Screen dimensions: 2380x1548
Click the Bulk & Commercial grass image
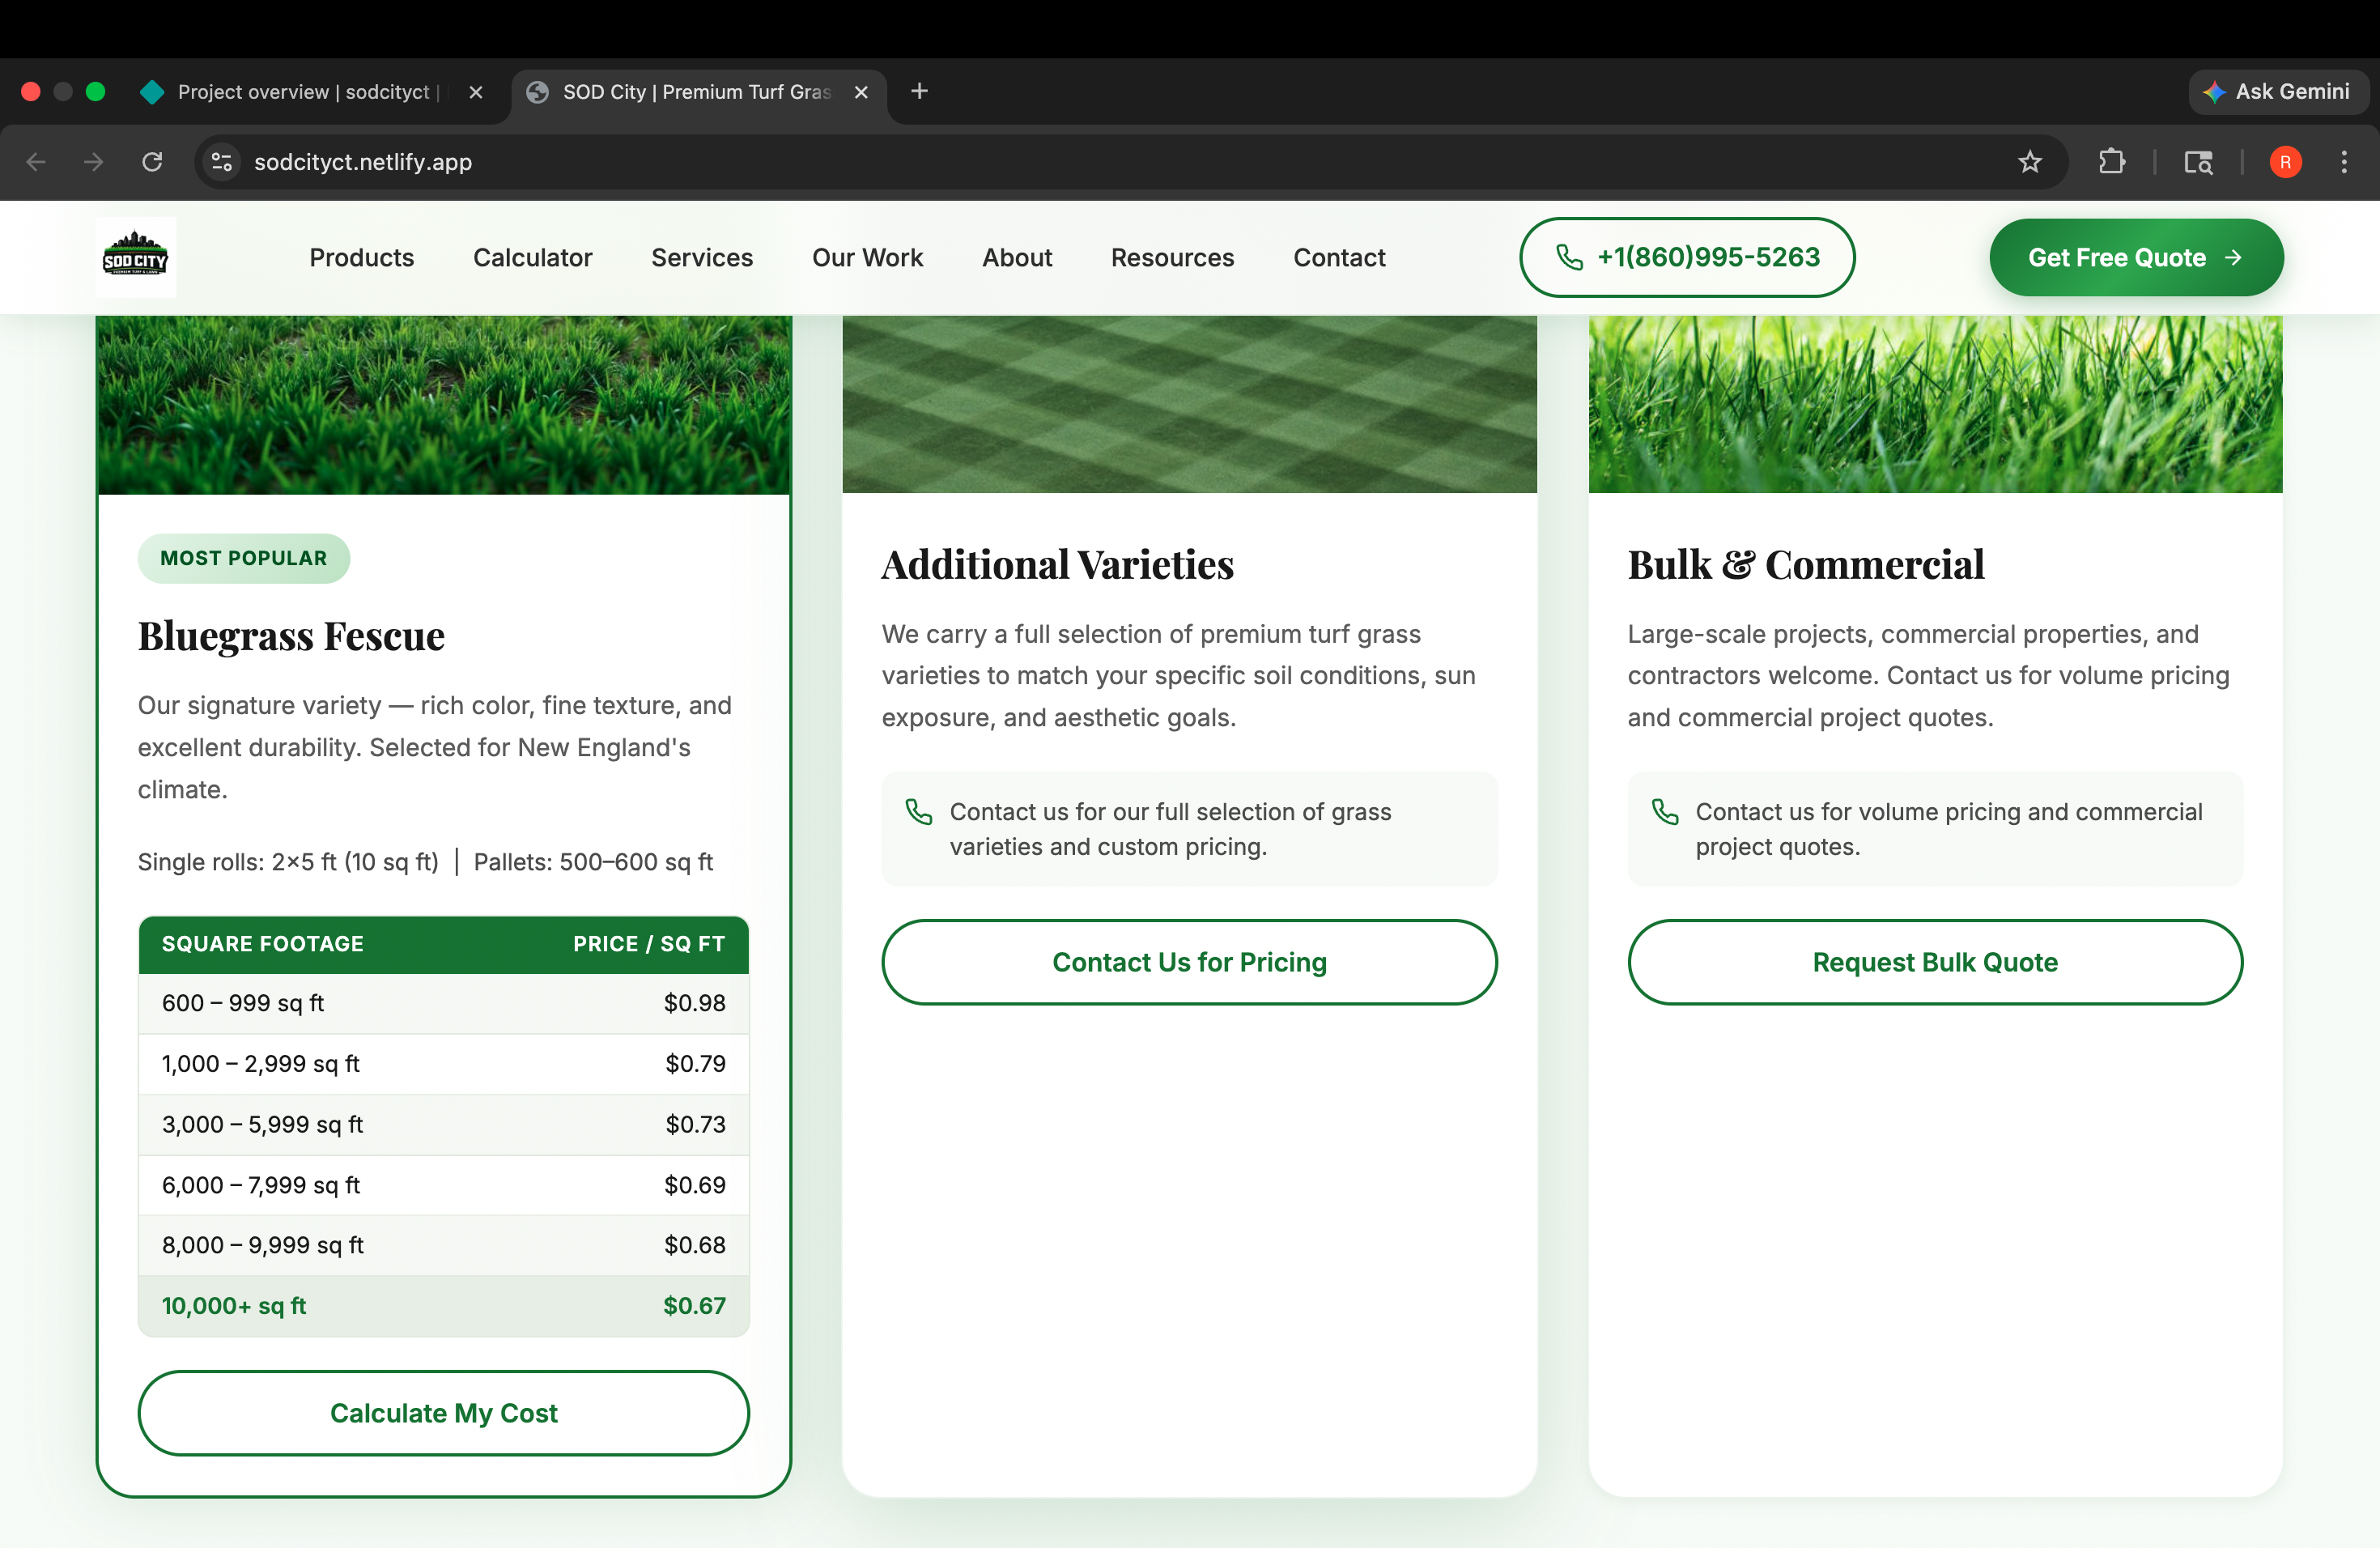(x=1935, y=404)
